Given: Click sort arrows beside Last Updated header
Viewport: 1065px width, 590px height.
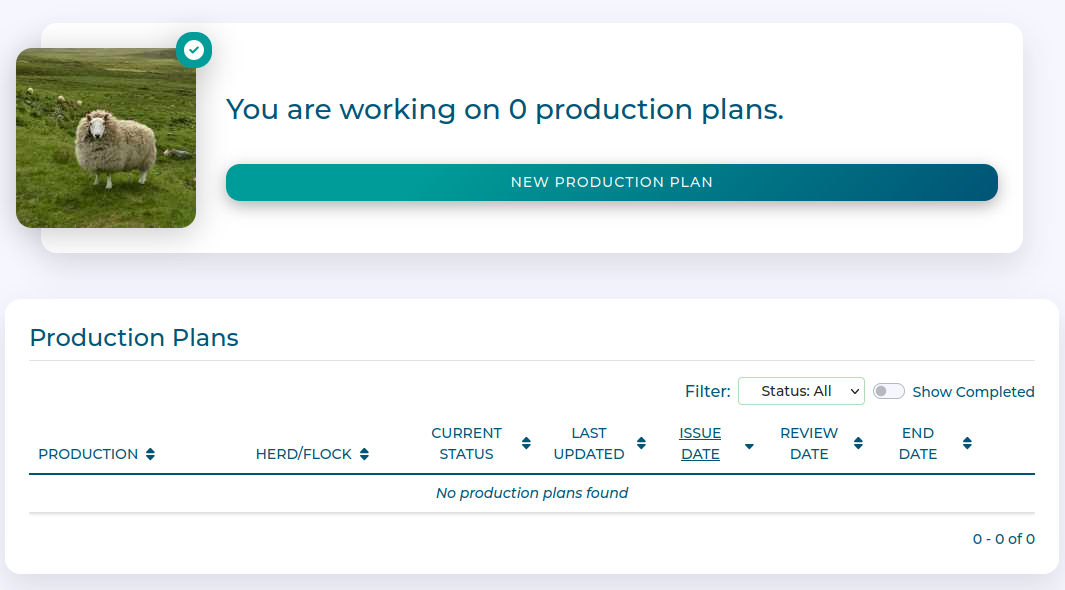Looking at the screenshot, I should 641,444.
